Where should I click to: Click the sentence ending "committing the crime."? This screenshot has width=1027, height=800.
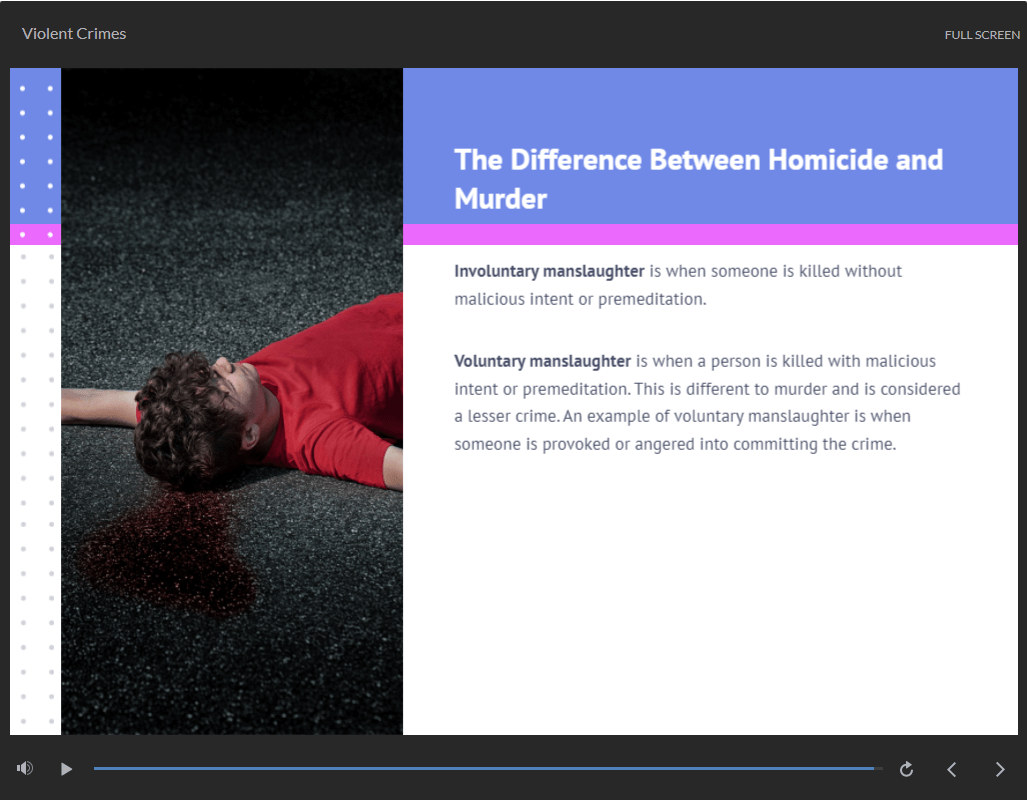(675, 444)
